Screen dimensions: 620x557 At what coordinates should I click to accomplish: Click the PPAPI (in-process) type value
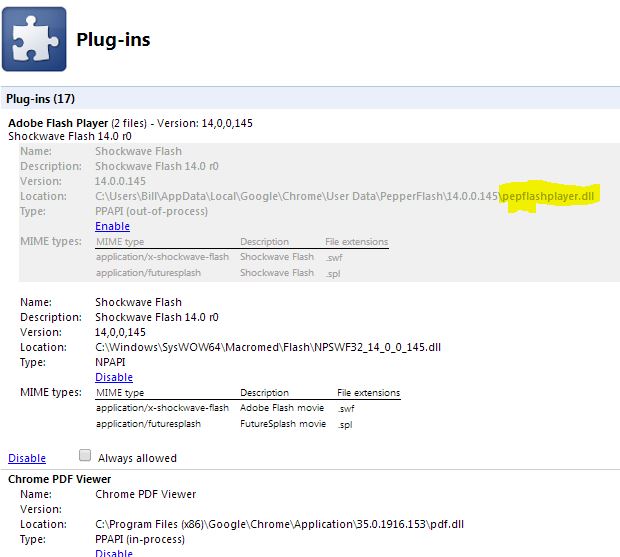[x=140, y=539]
